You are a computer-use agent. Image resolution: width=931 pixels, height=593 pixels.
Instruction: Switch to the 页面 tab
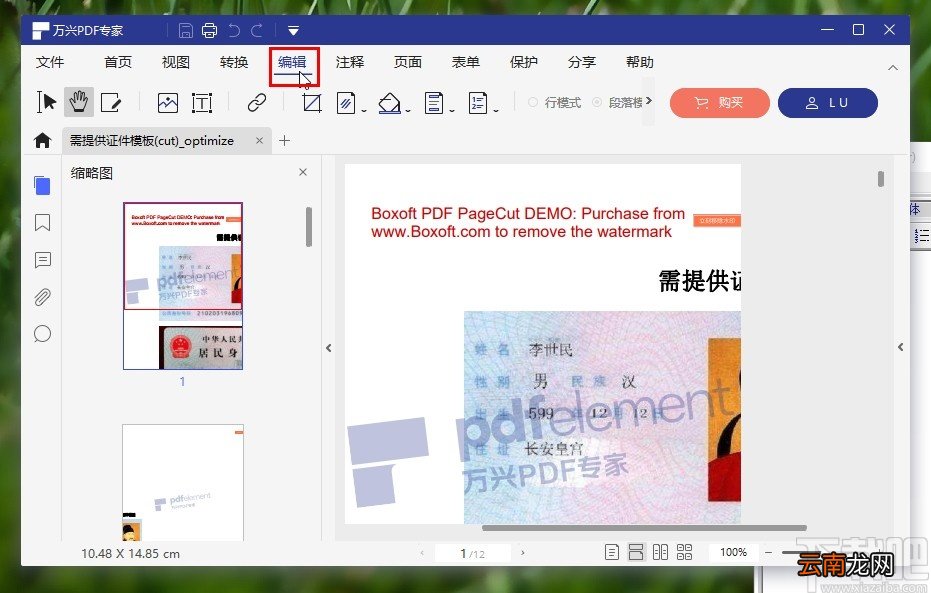tap(408, 62)
